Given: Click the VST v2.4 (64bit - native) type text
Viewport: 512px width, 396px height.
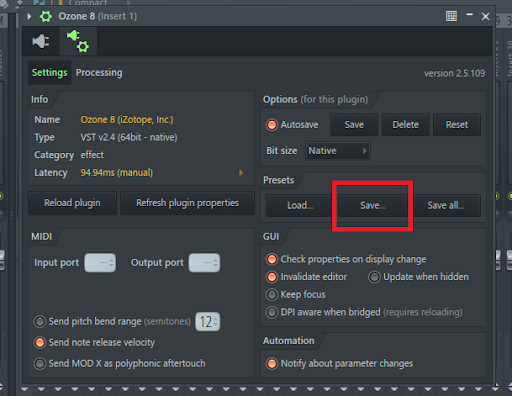Looking at the screenshot, I should point(129,137).
